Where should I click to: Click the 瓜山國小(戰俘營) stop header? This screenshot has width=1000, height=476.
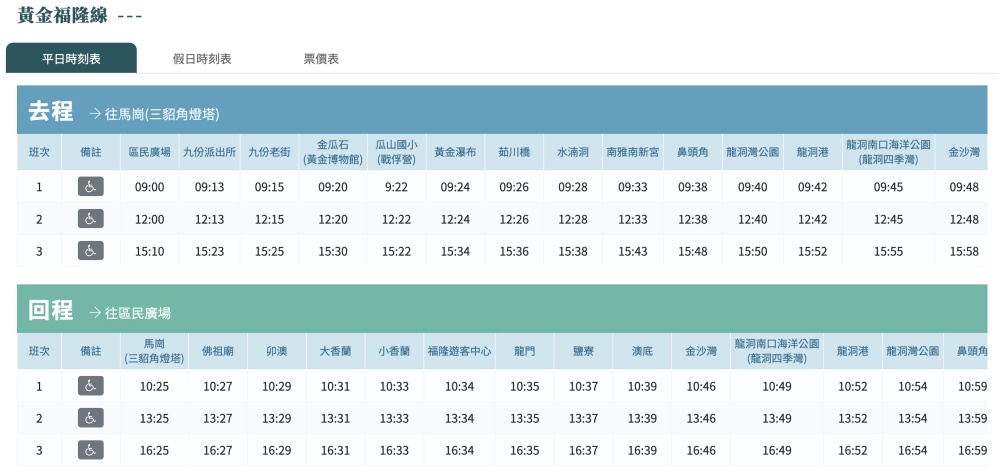pos(396,152)
